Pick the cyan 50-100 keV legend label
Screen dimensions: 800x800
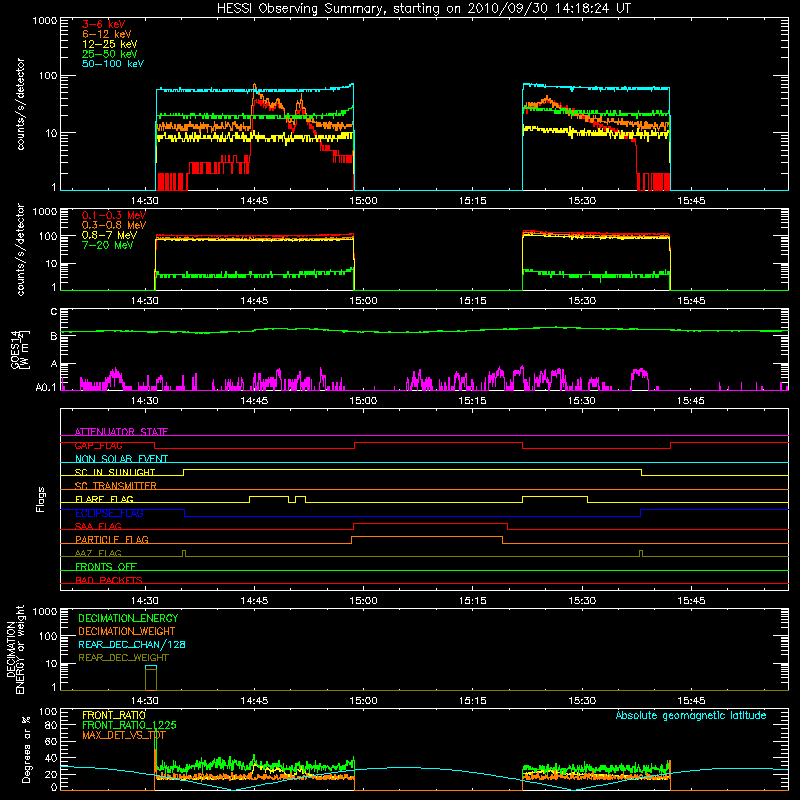click(x=113, y=64)
